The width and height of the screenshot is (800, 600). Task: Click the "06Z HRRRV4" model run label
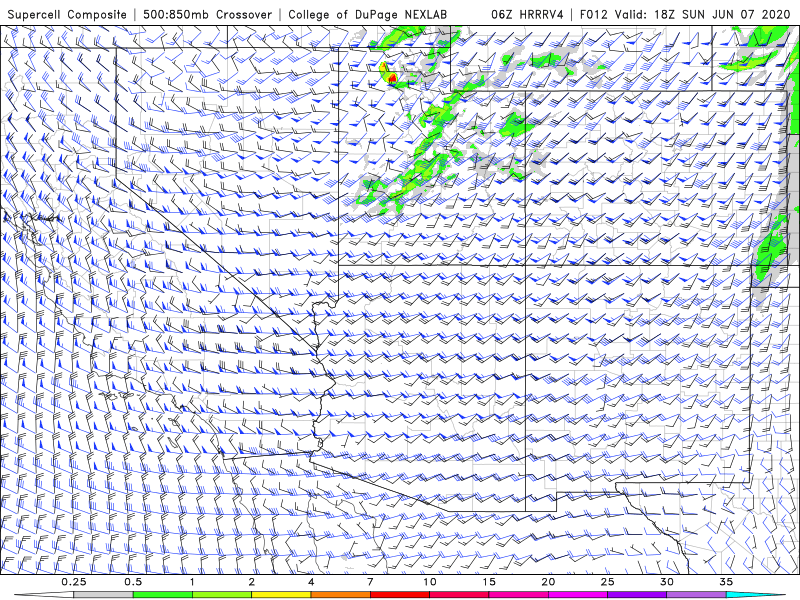click(x=527, y=14)
